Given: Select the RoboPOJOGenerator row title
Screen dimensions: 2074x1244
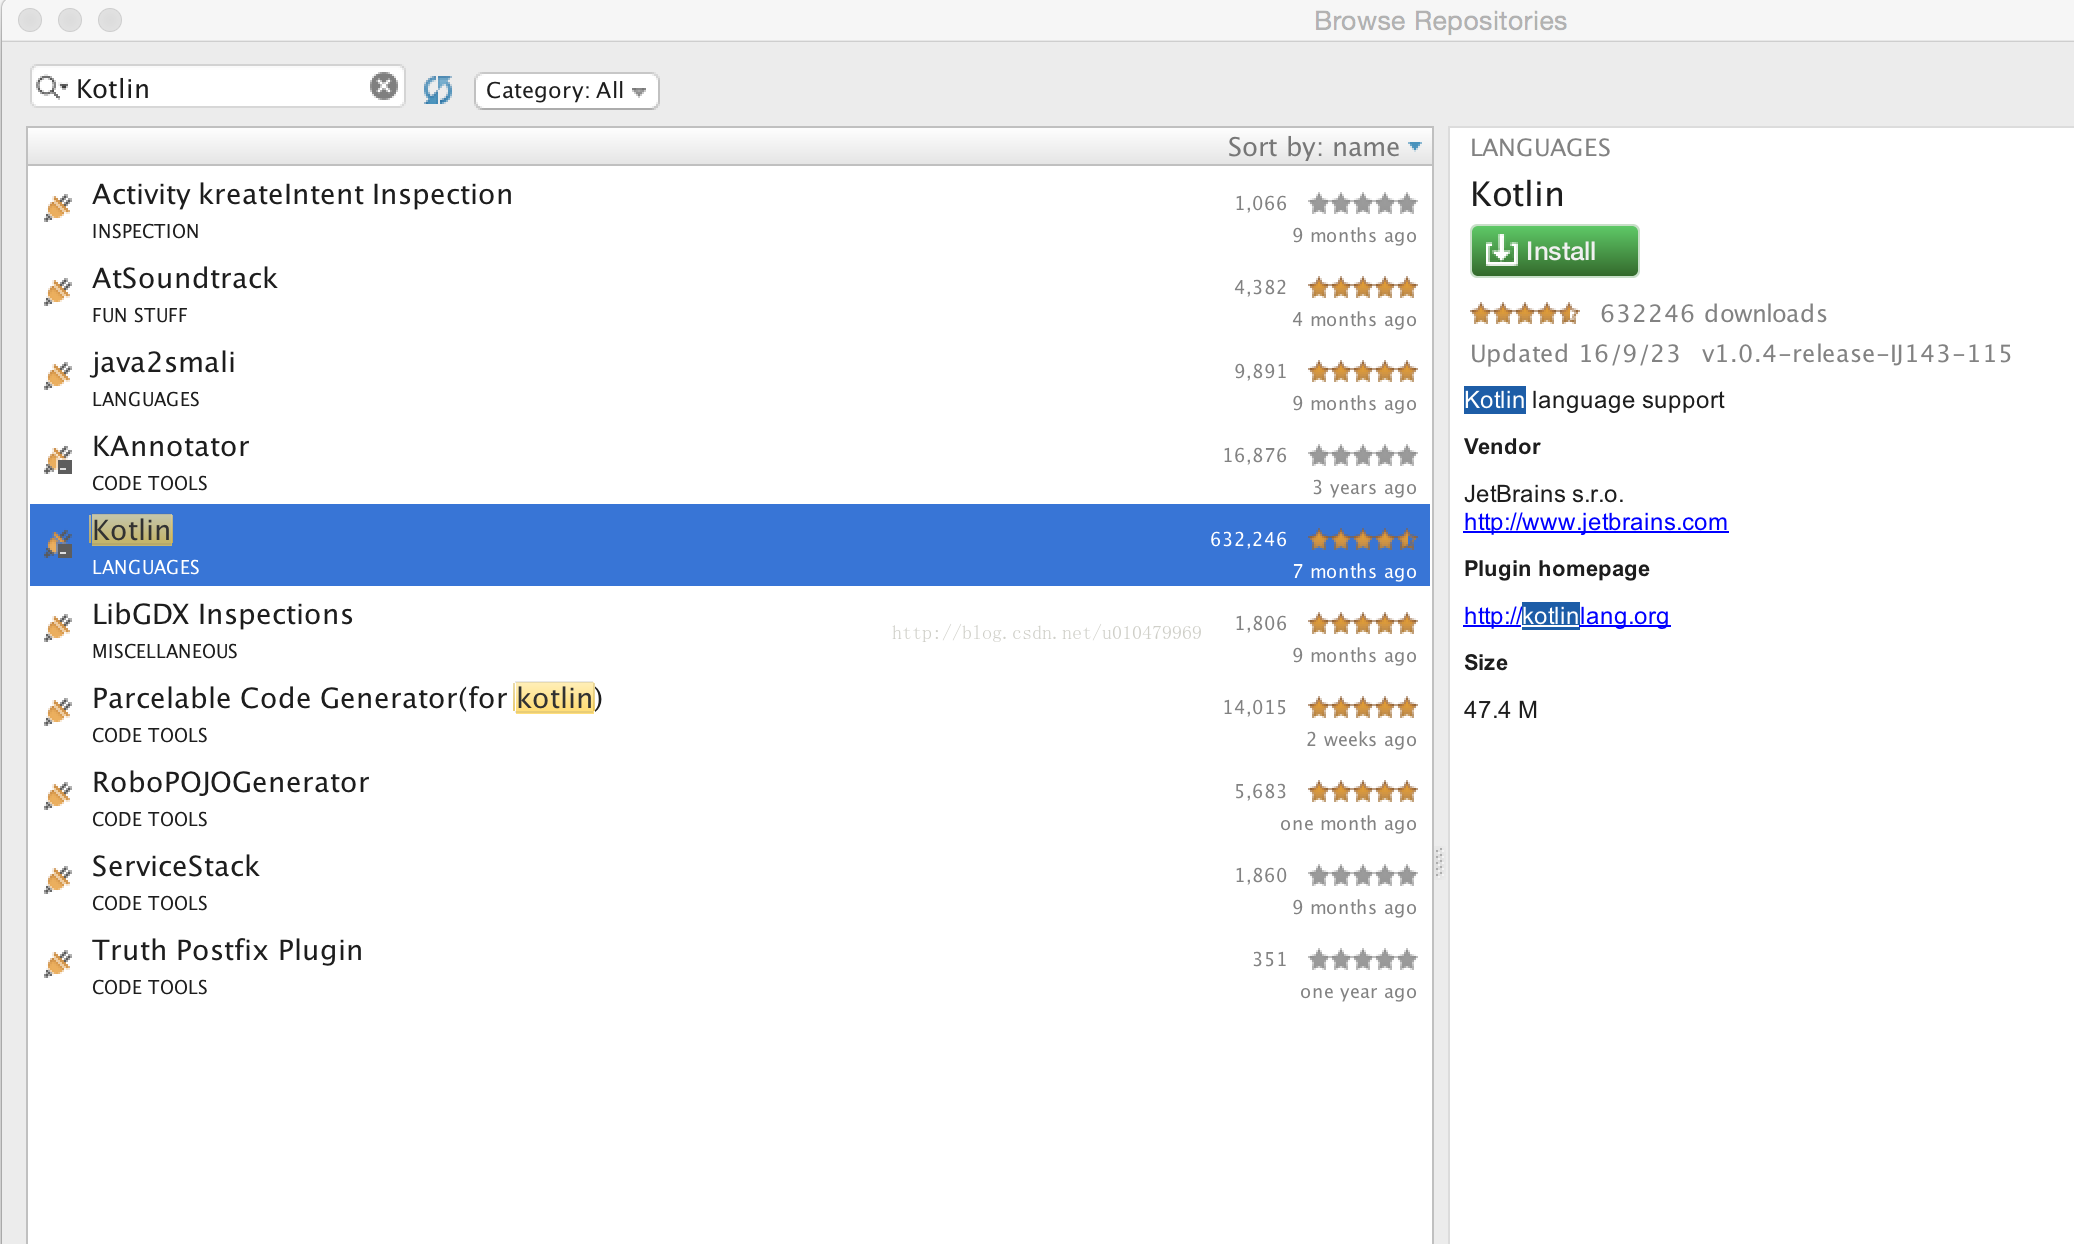Looking at the screenshot, I should [231, 782].
